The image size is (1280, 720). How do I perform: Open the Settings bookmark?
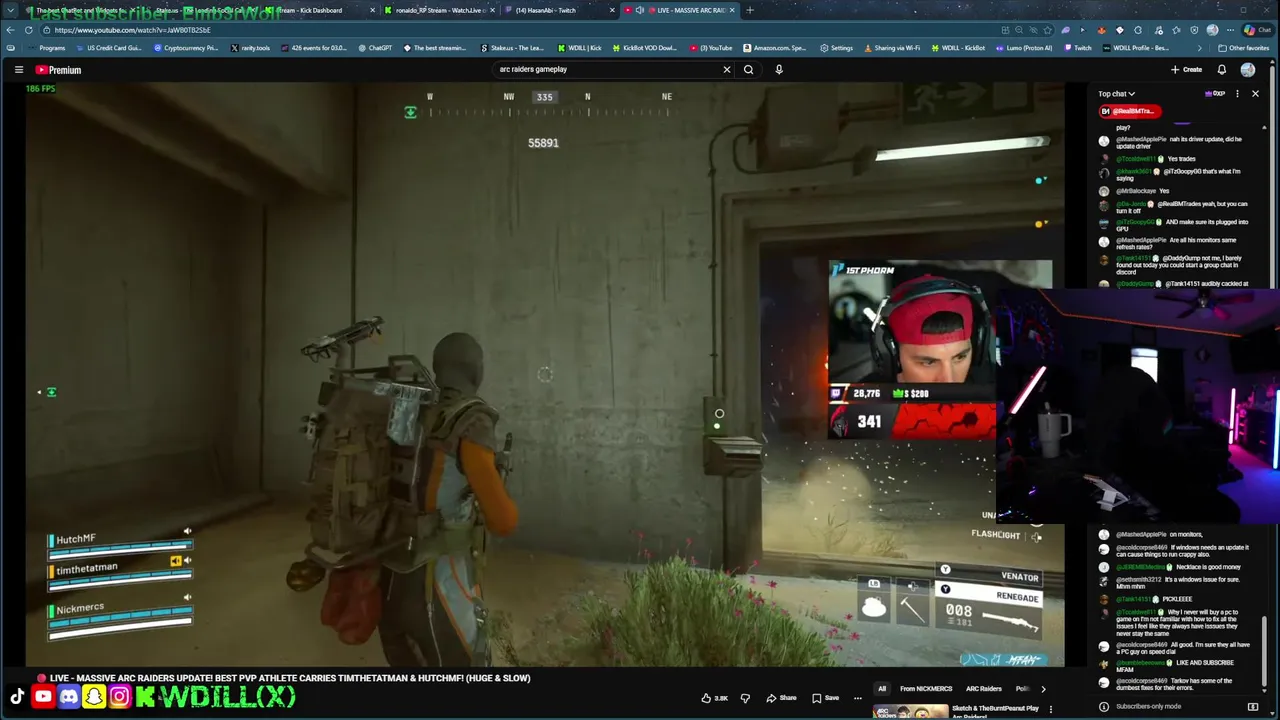(837, 48)
